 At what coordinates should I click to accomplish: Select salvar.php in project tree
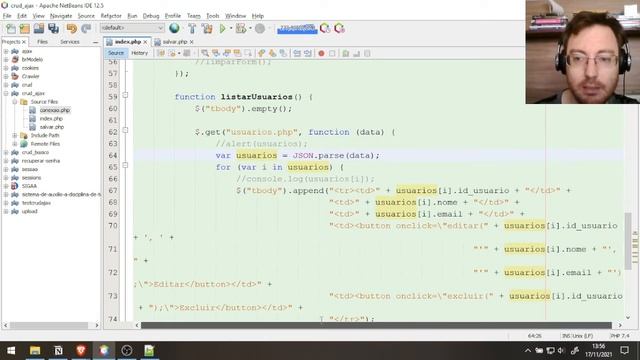[x=52, y=127]
